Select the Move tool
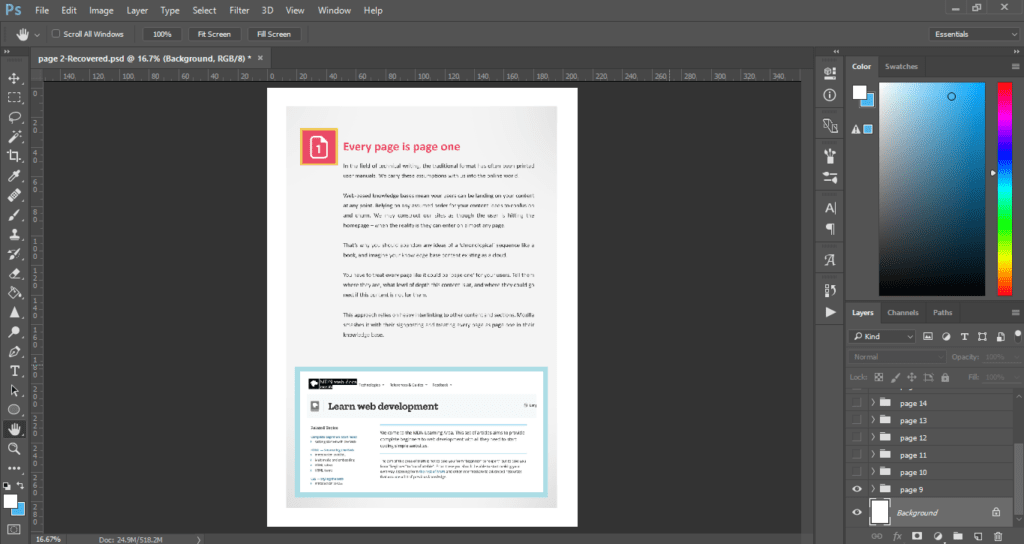Viewport: 1024px width, 544px height. (x=14, y=78)
